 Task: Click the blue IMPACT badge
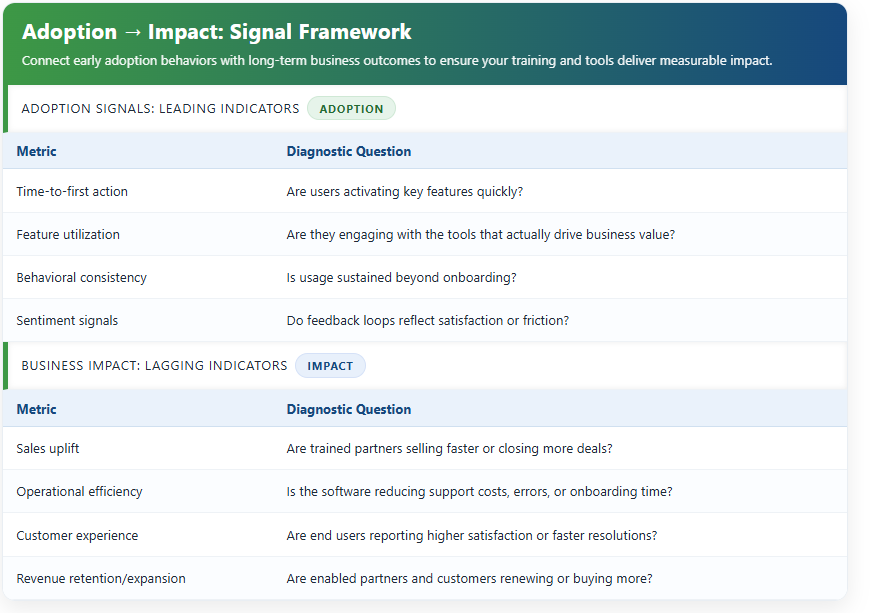pyautogui.click(x=330, y=366)
